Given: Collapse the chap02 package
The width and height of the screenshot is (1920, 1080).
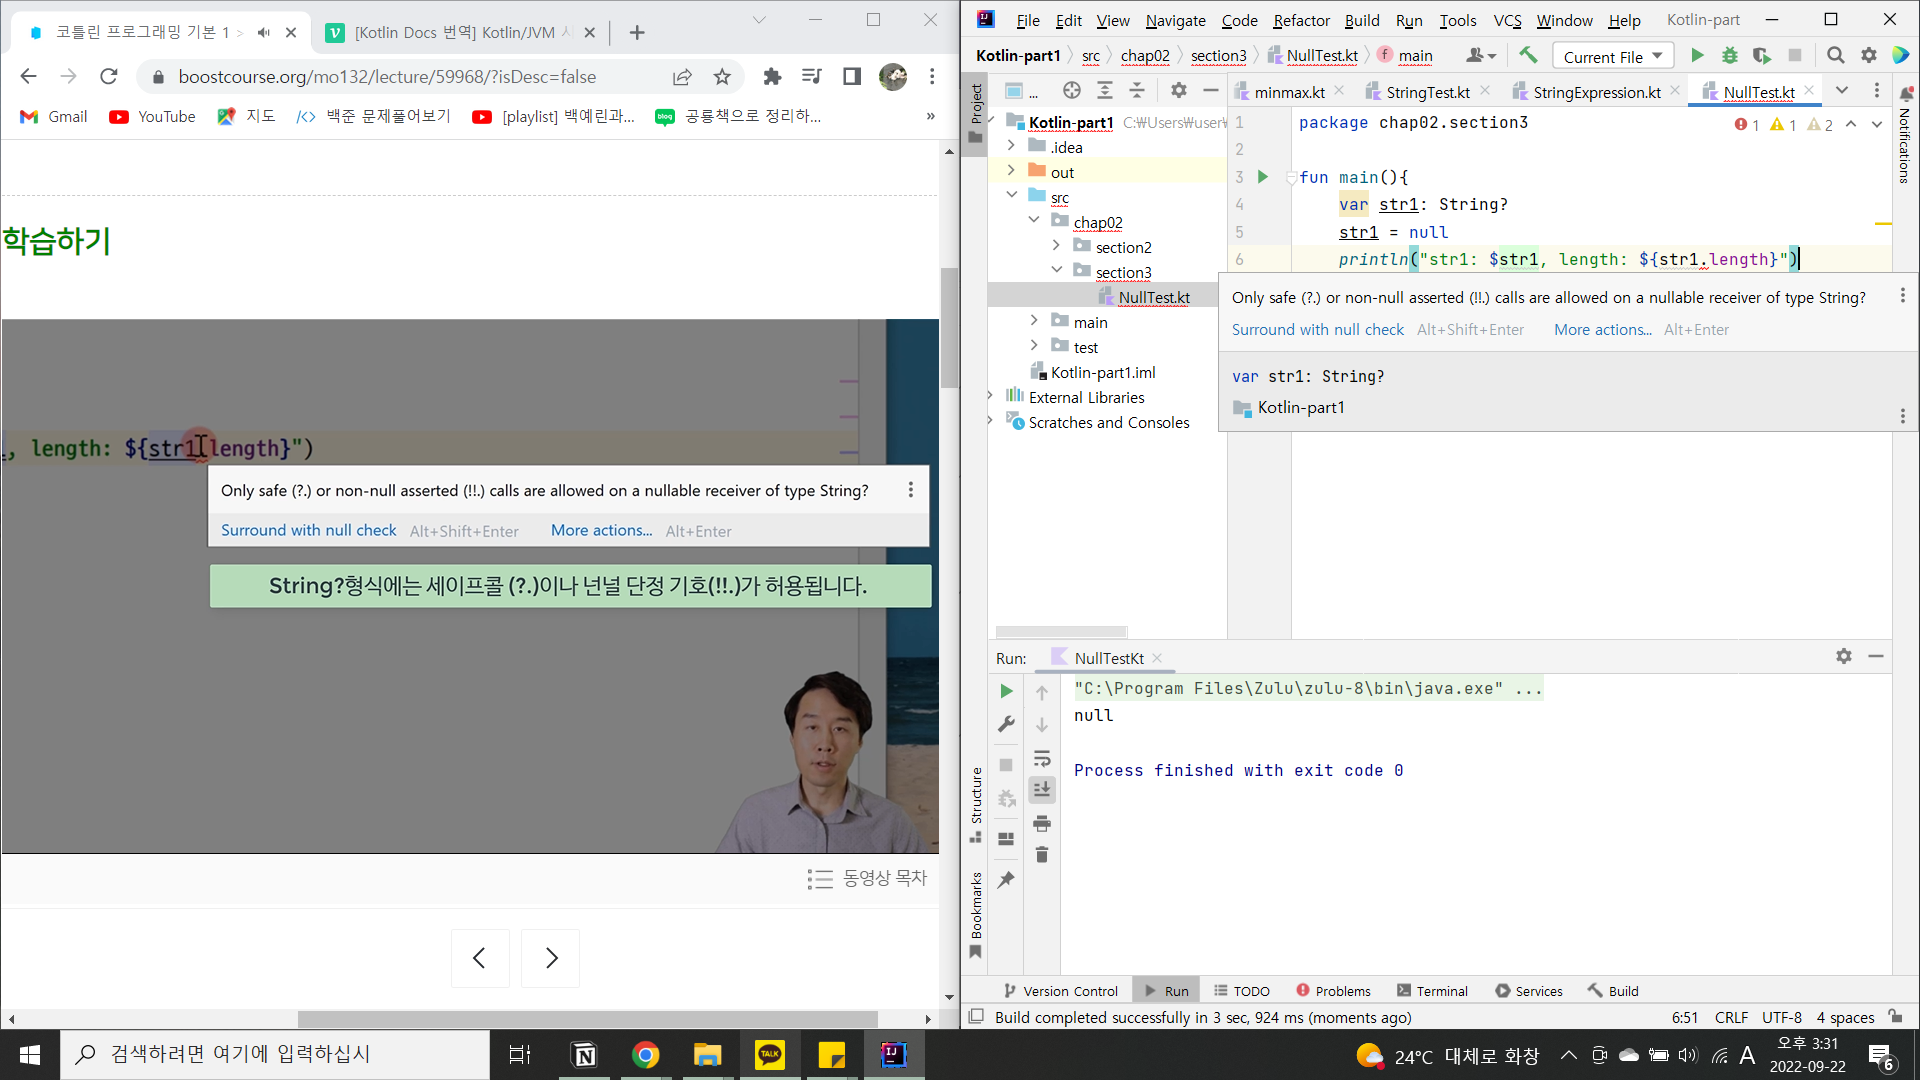Looking at the screenshot, I should coord(1034,221).
